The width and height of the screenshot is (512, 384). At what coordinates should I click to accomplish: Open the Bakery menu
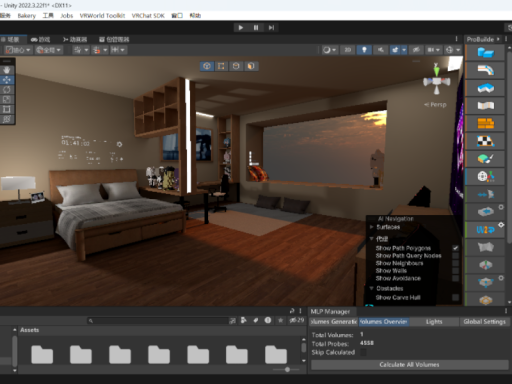[27, 16]
